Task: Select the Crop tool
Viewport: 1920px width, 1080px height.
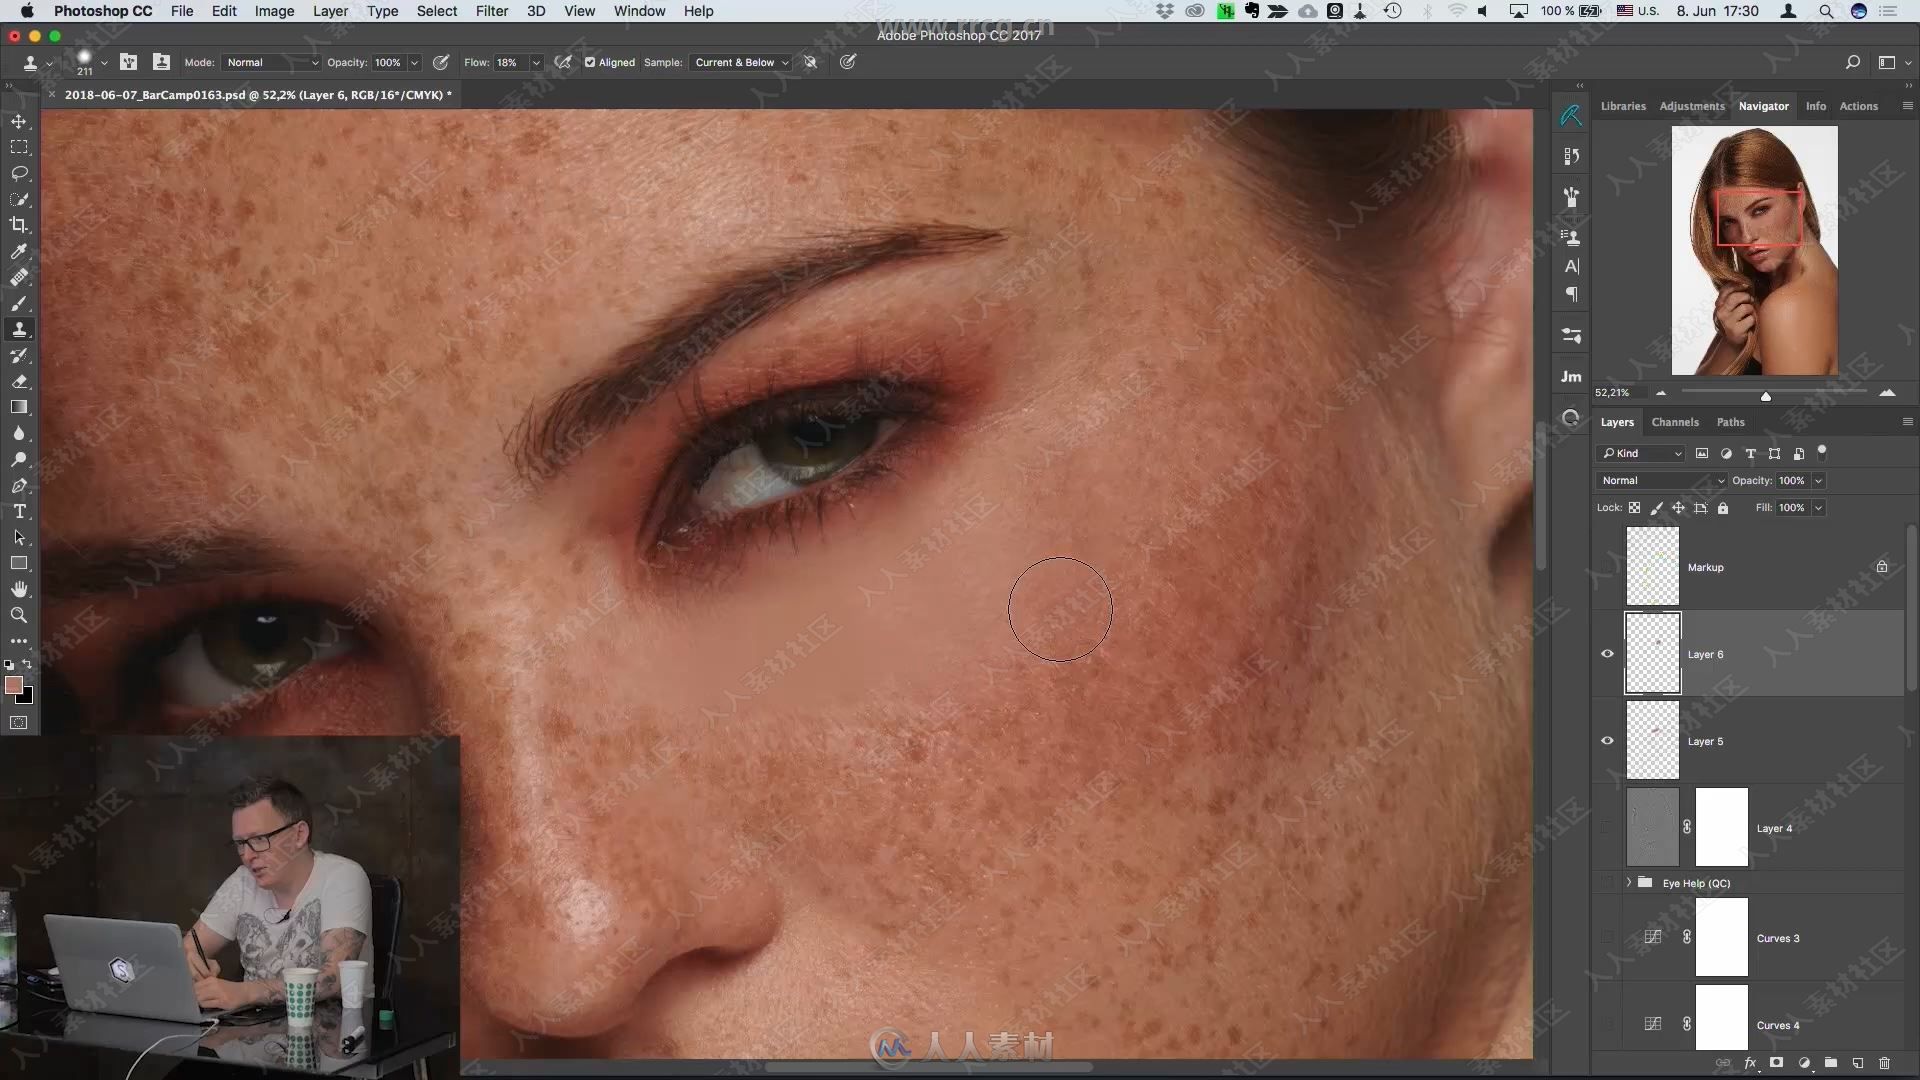Action: coord(19,225)
